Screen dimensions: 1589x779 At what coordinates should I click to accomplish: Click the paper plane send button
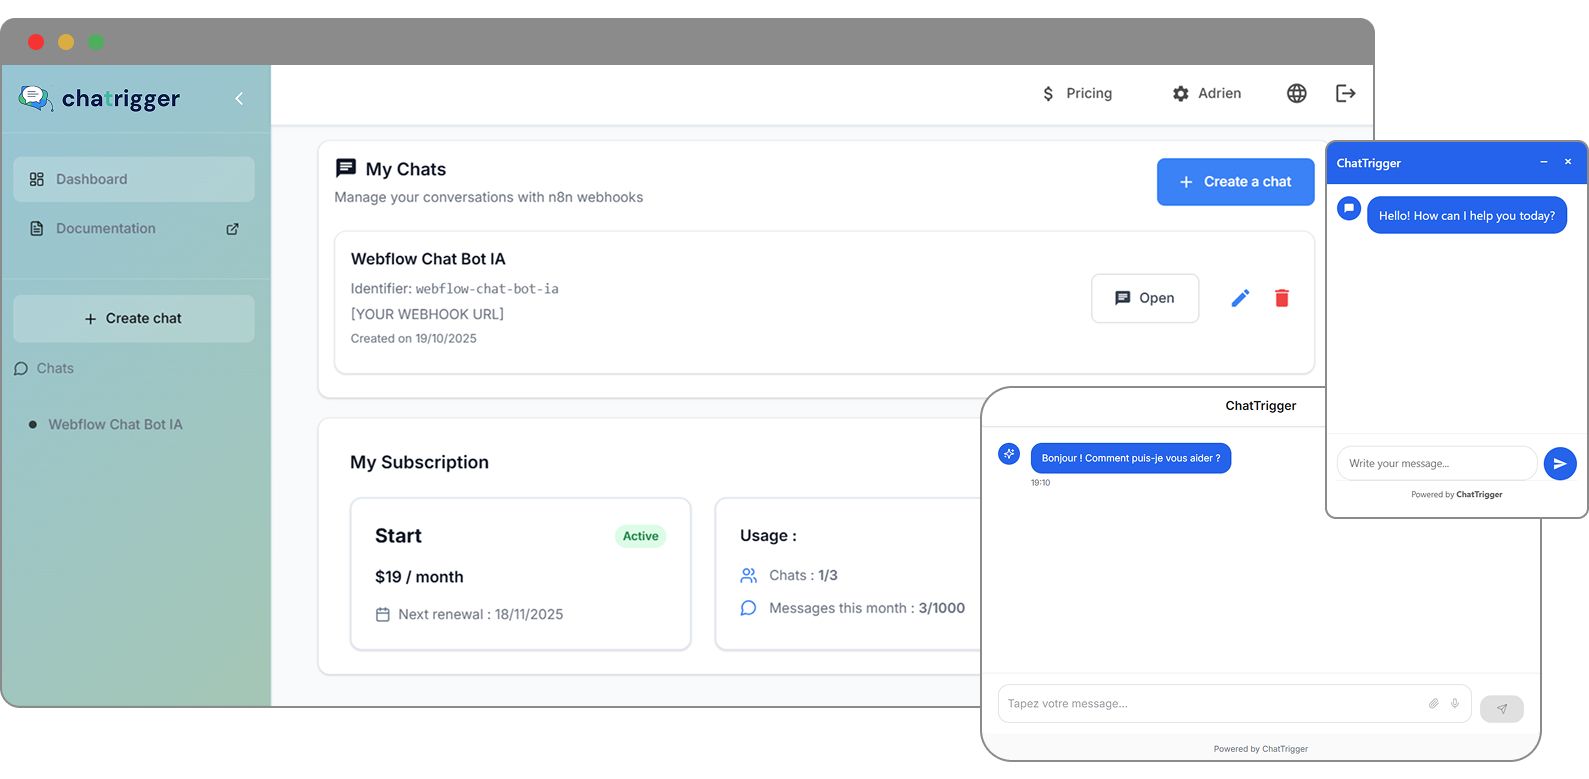[1501, 709]
